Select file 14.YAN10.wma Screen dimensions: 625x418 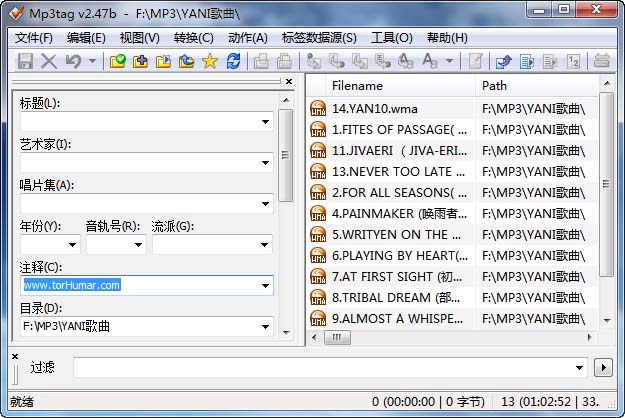point(375,109)
